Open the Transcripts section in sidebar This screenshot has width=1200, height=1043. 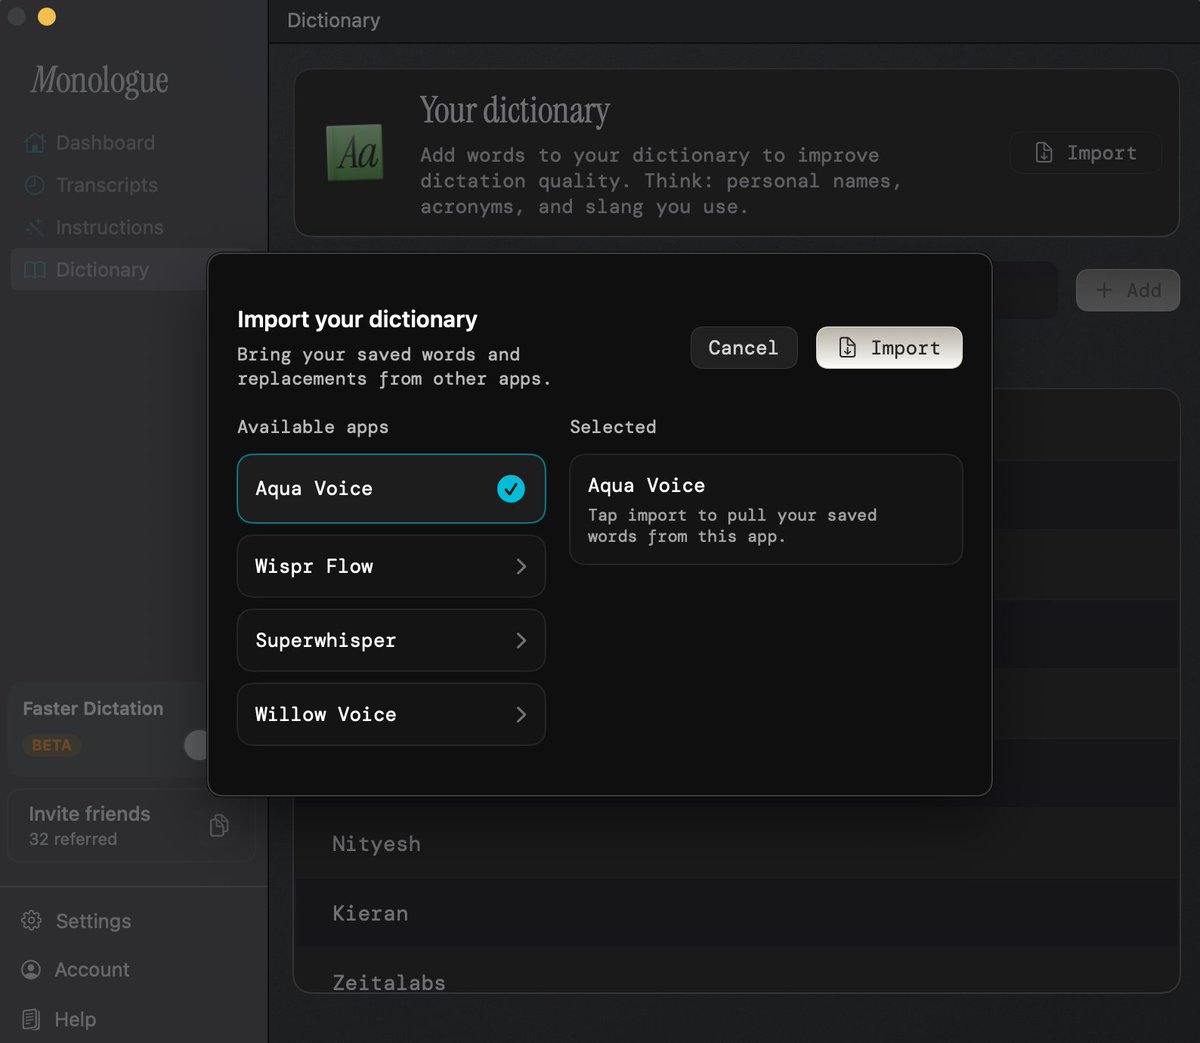point(106,185)
